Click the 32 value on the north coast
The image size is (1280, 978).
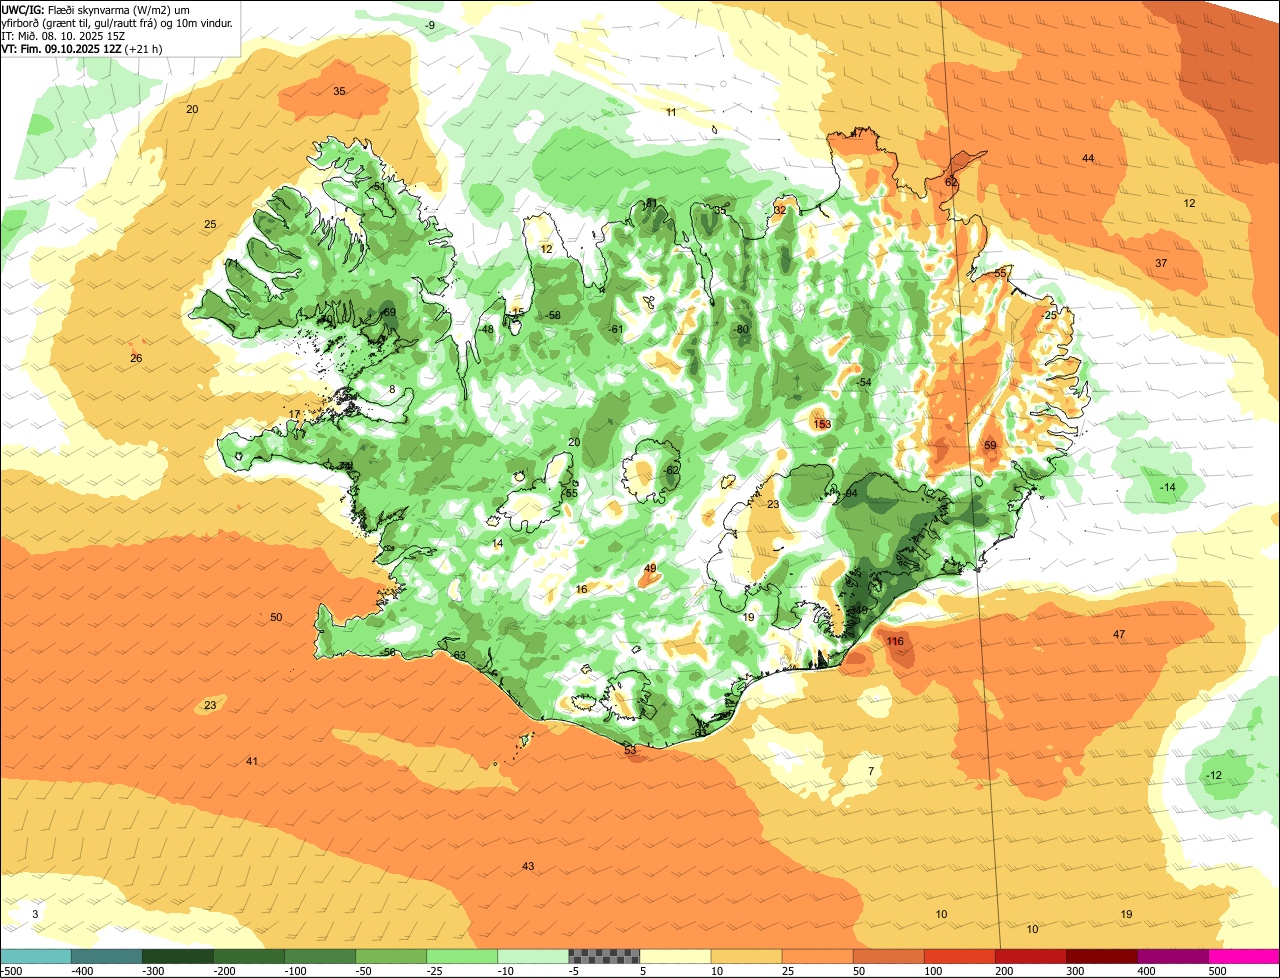pyautogui.click(x=780, y=210)
